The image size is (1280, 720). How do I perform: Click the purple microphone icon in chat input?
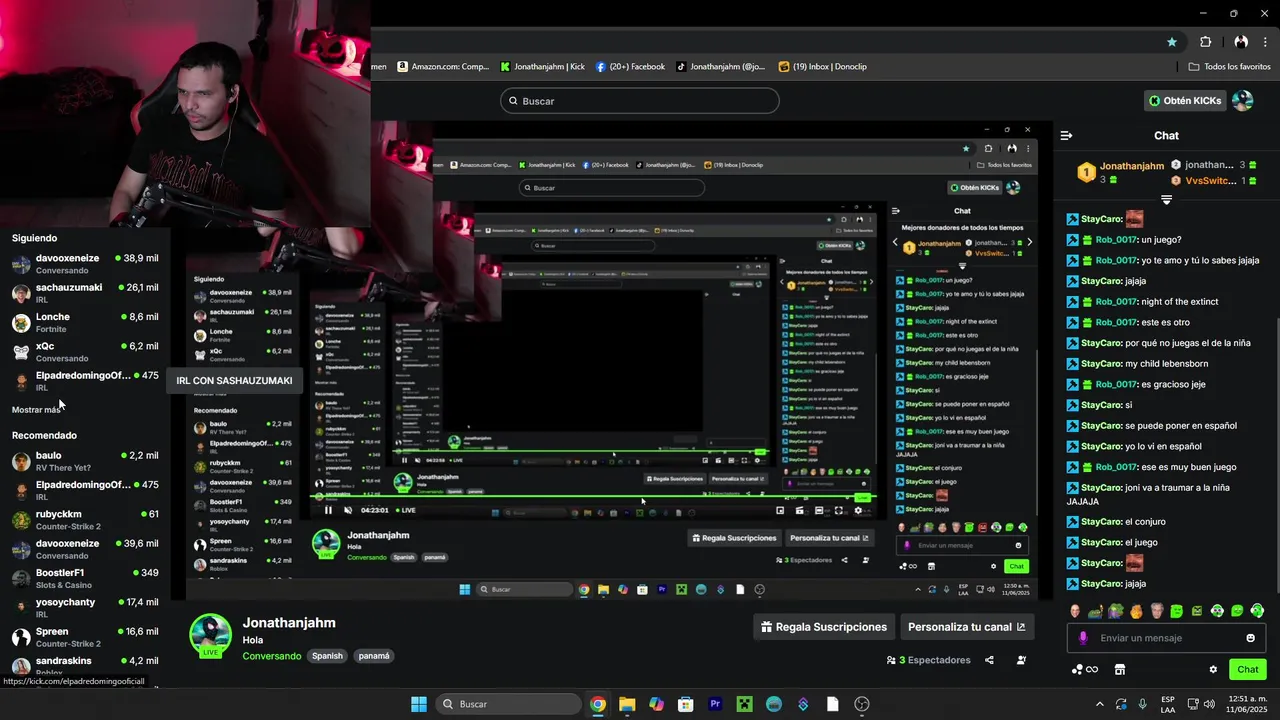click(x=1083, y=638)
